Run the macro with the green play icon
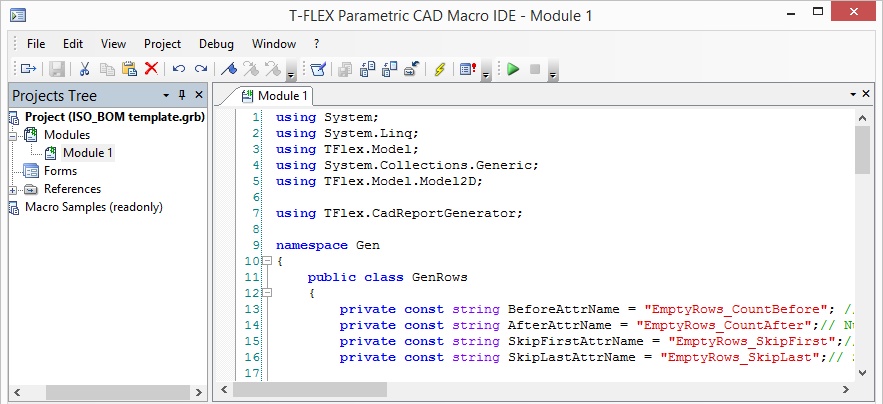This screenshot has width=883, height=404. click(x=513, y=69)
